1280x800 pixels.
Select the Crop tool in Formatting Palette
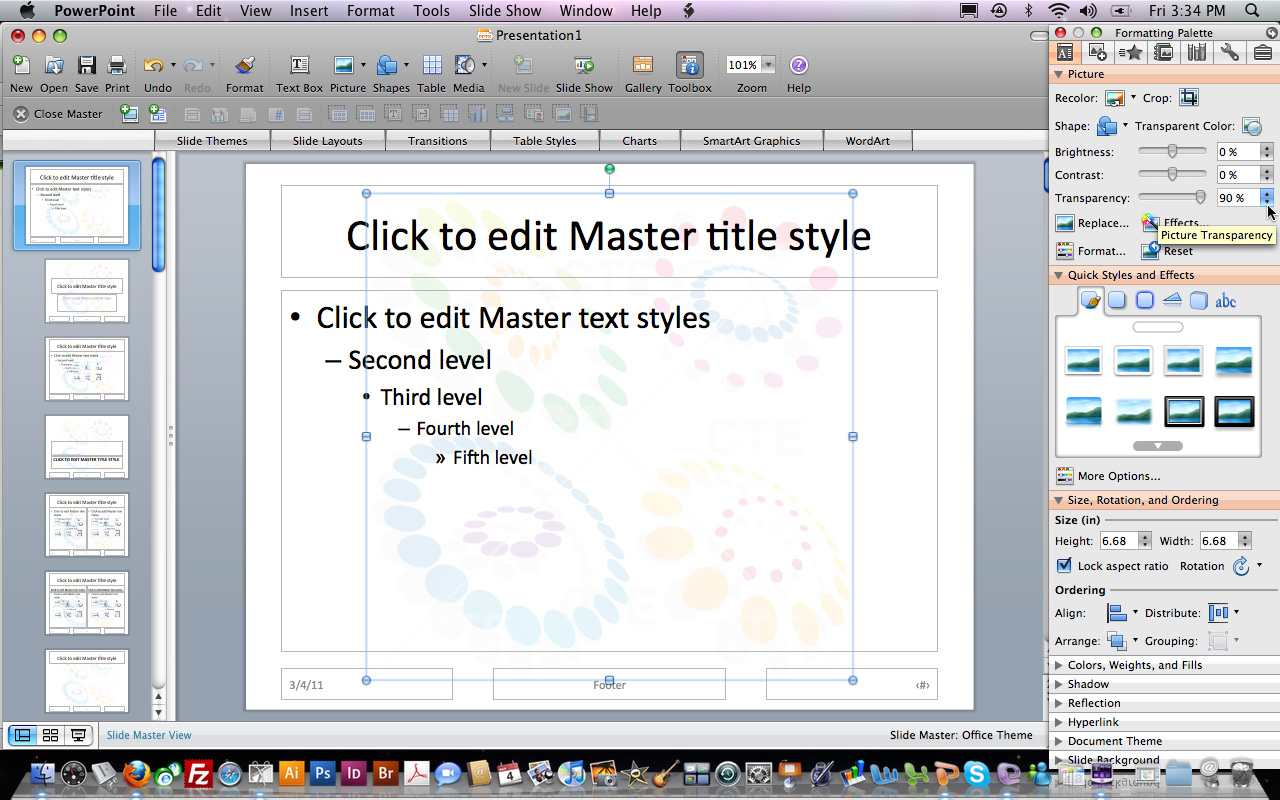1188,98
